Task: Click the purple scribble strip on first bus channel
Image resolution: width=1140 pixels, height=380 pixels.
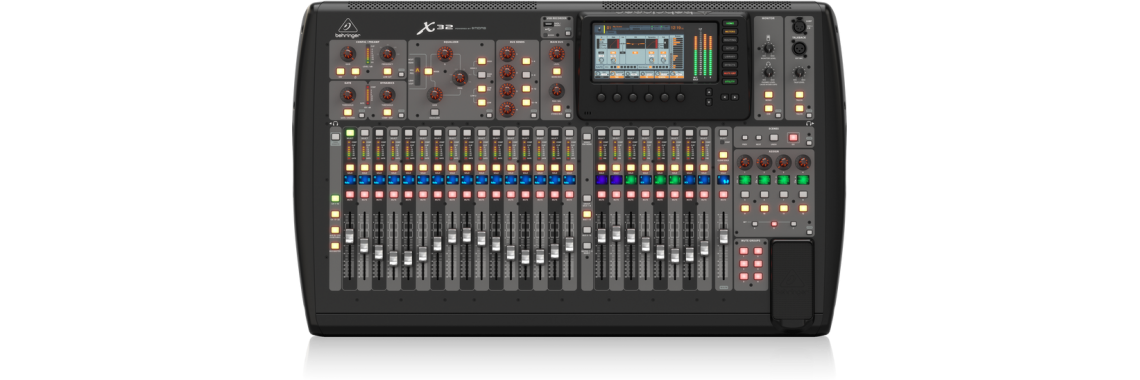Action: coord(601,179)
